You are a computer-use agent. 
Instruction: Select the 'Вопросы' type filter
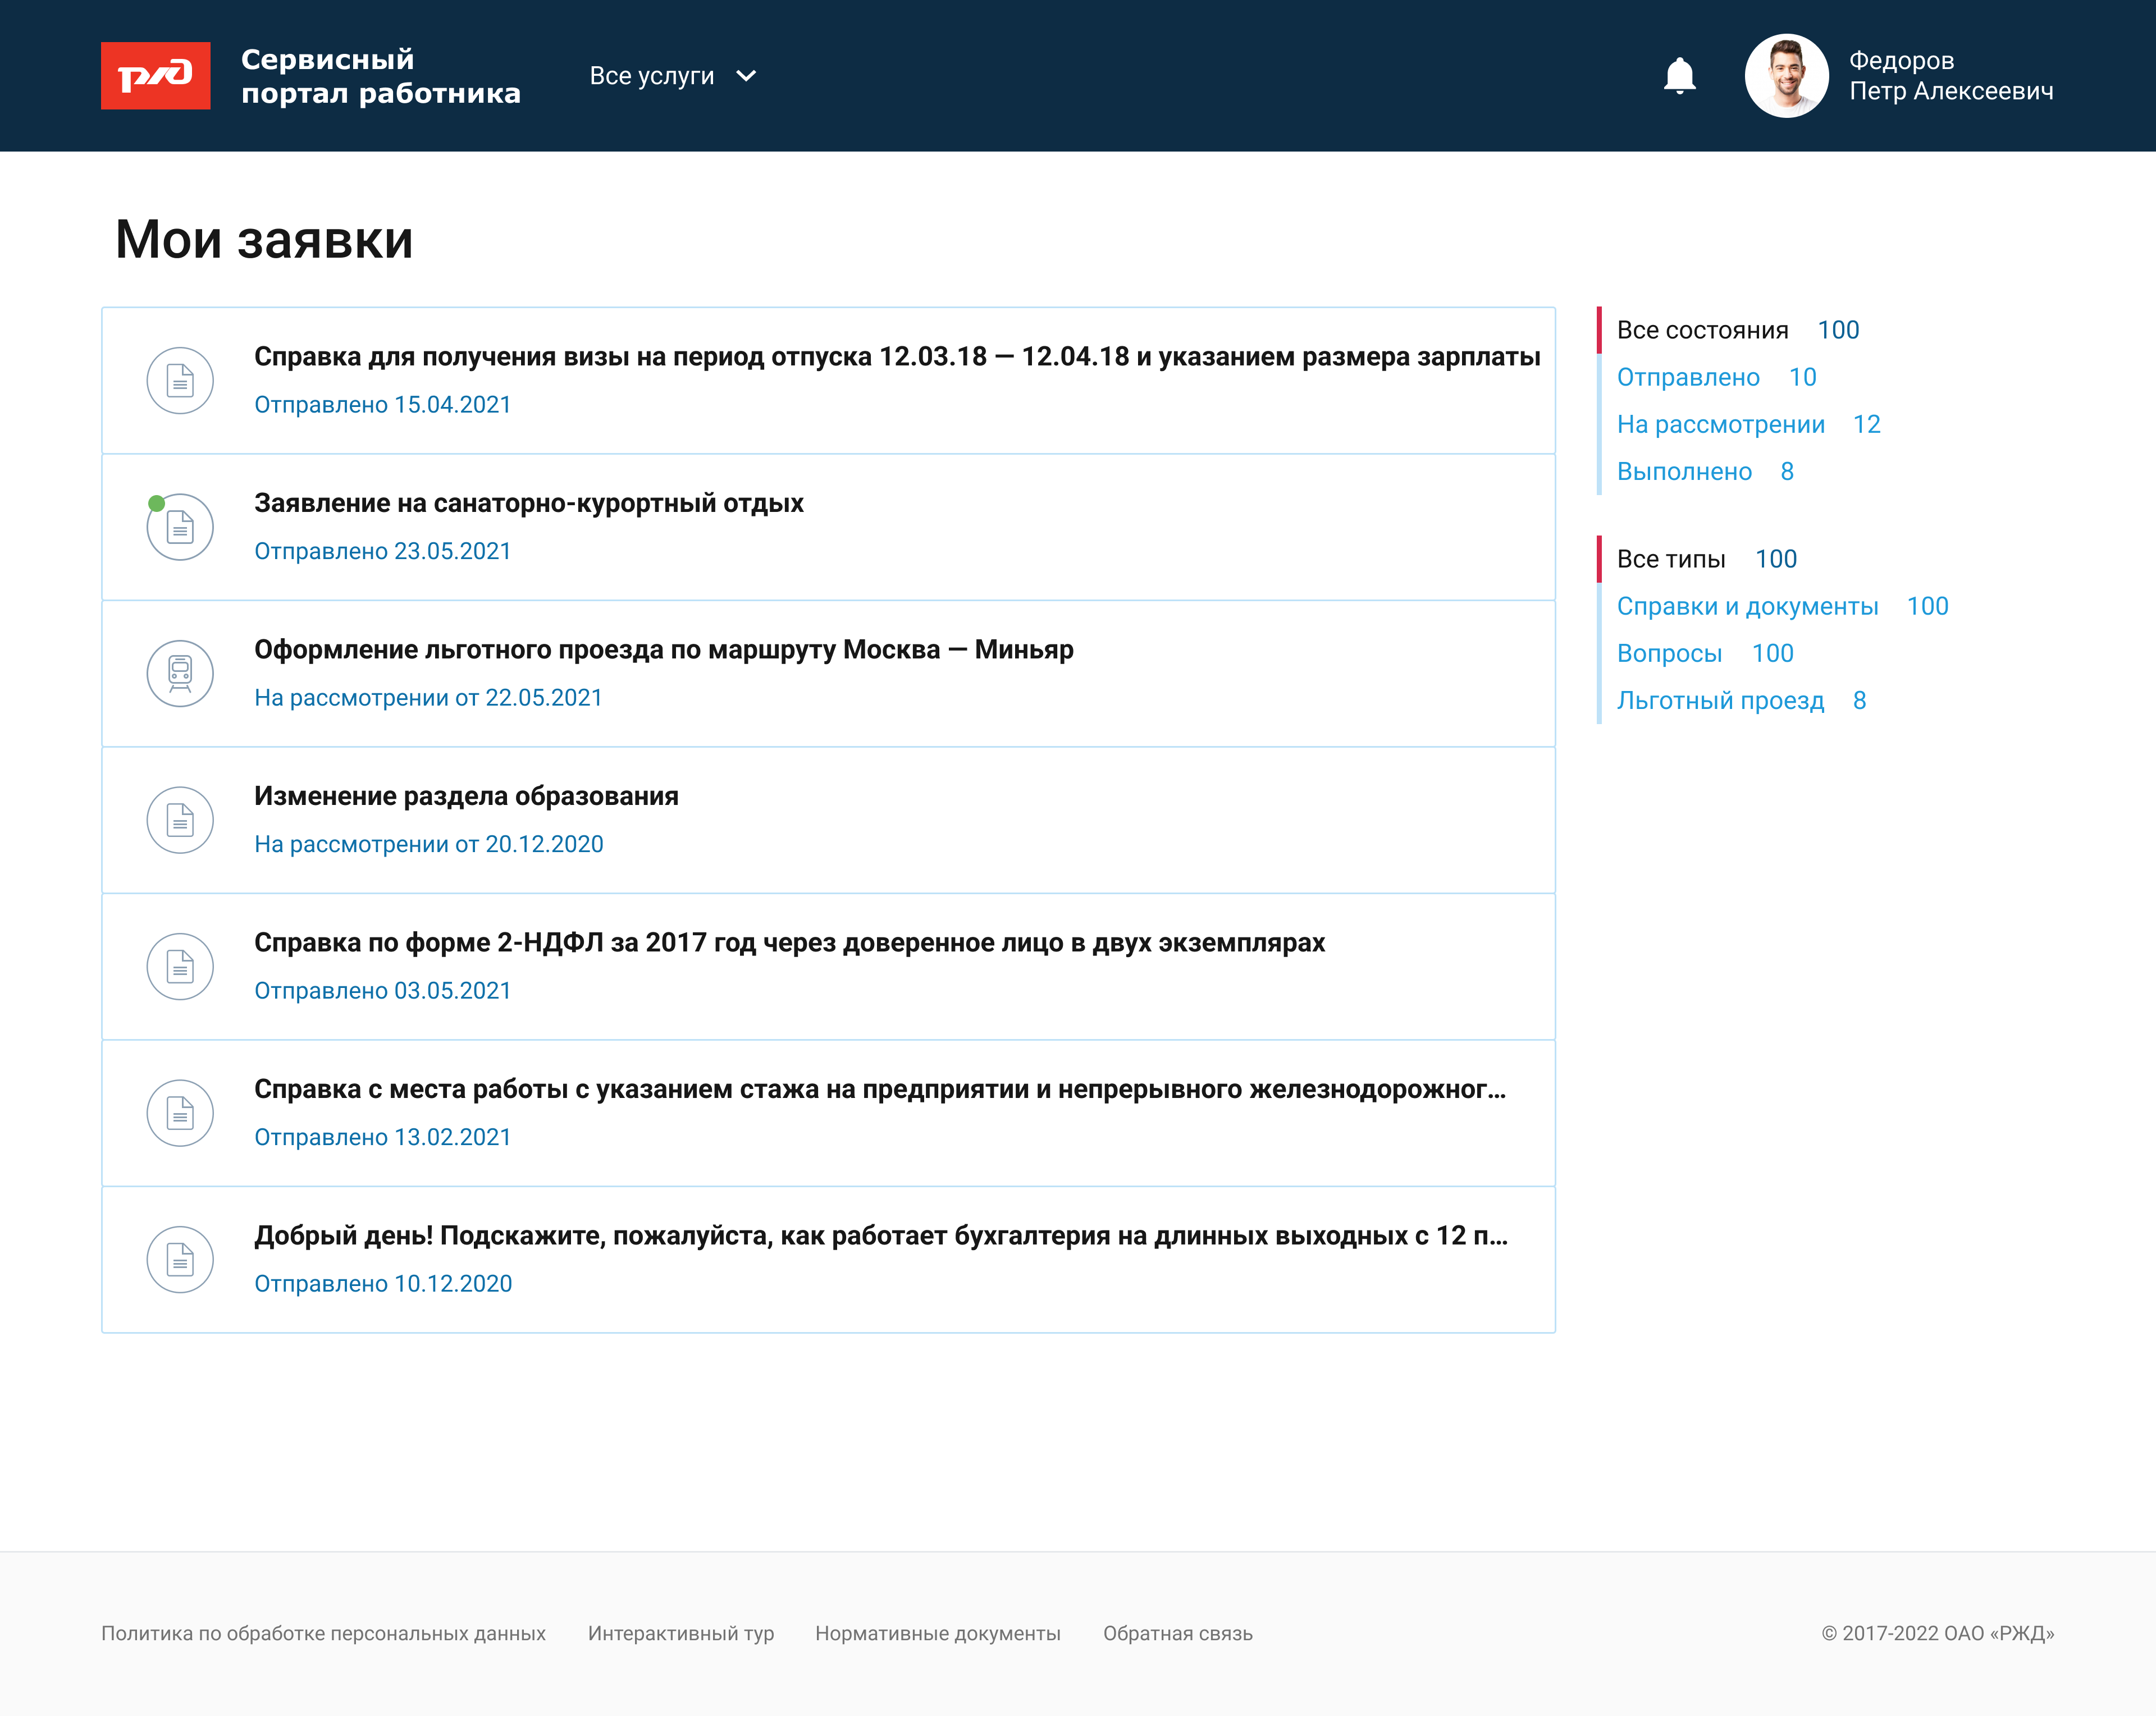point(1669,653)
